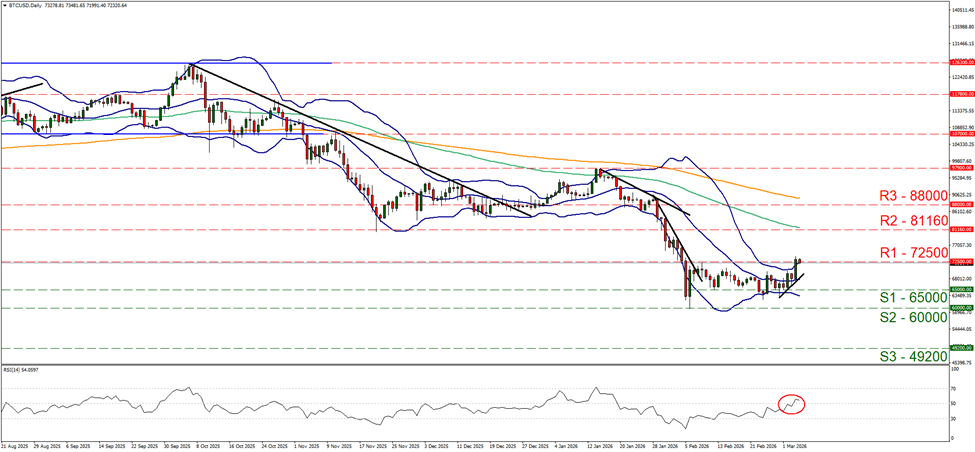The height and width of the screenshot is (452, 975).
Task: Click the 107000.00 red price tag
Action: click(x=961, y=134)
